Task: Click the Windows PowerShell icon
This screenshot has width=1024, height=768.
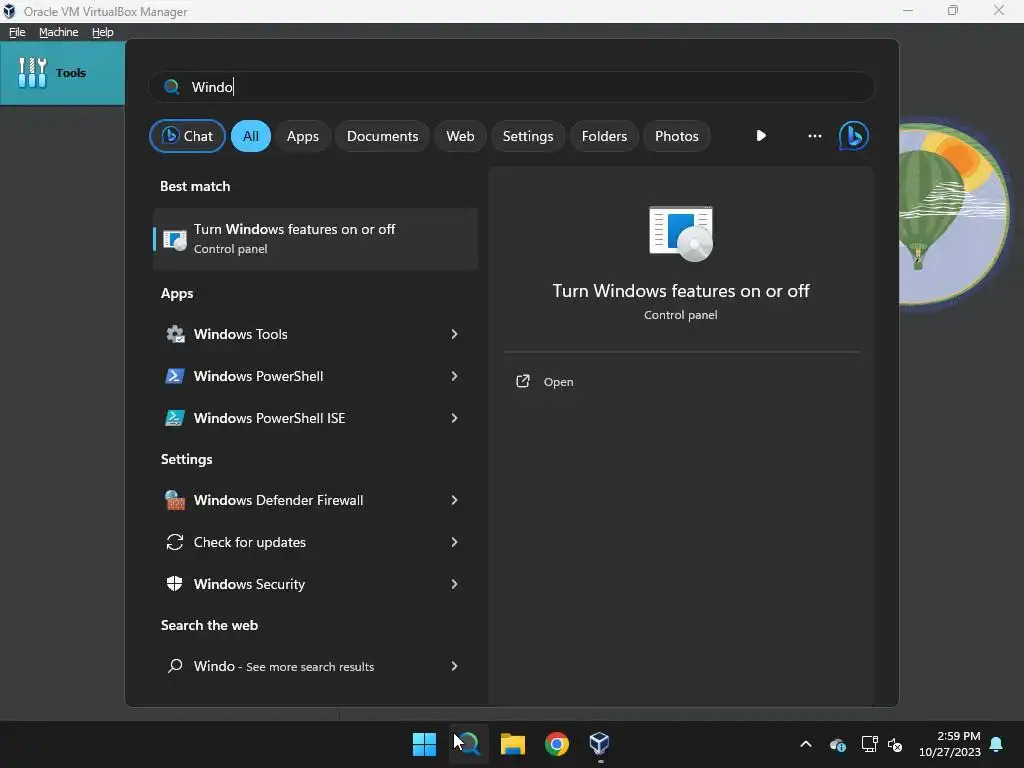Action: (174, 376)
